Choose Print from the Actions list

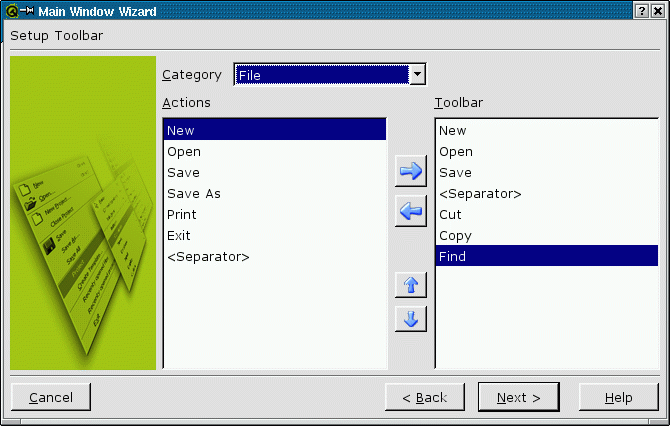[182, 215]
